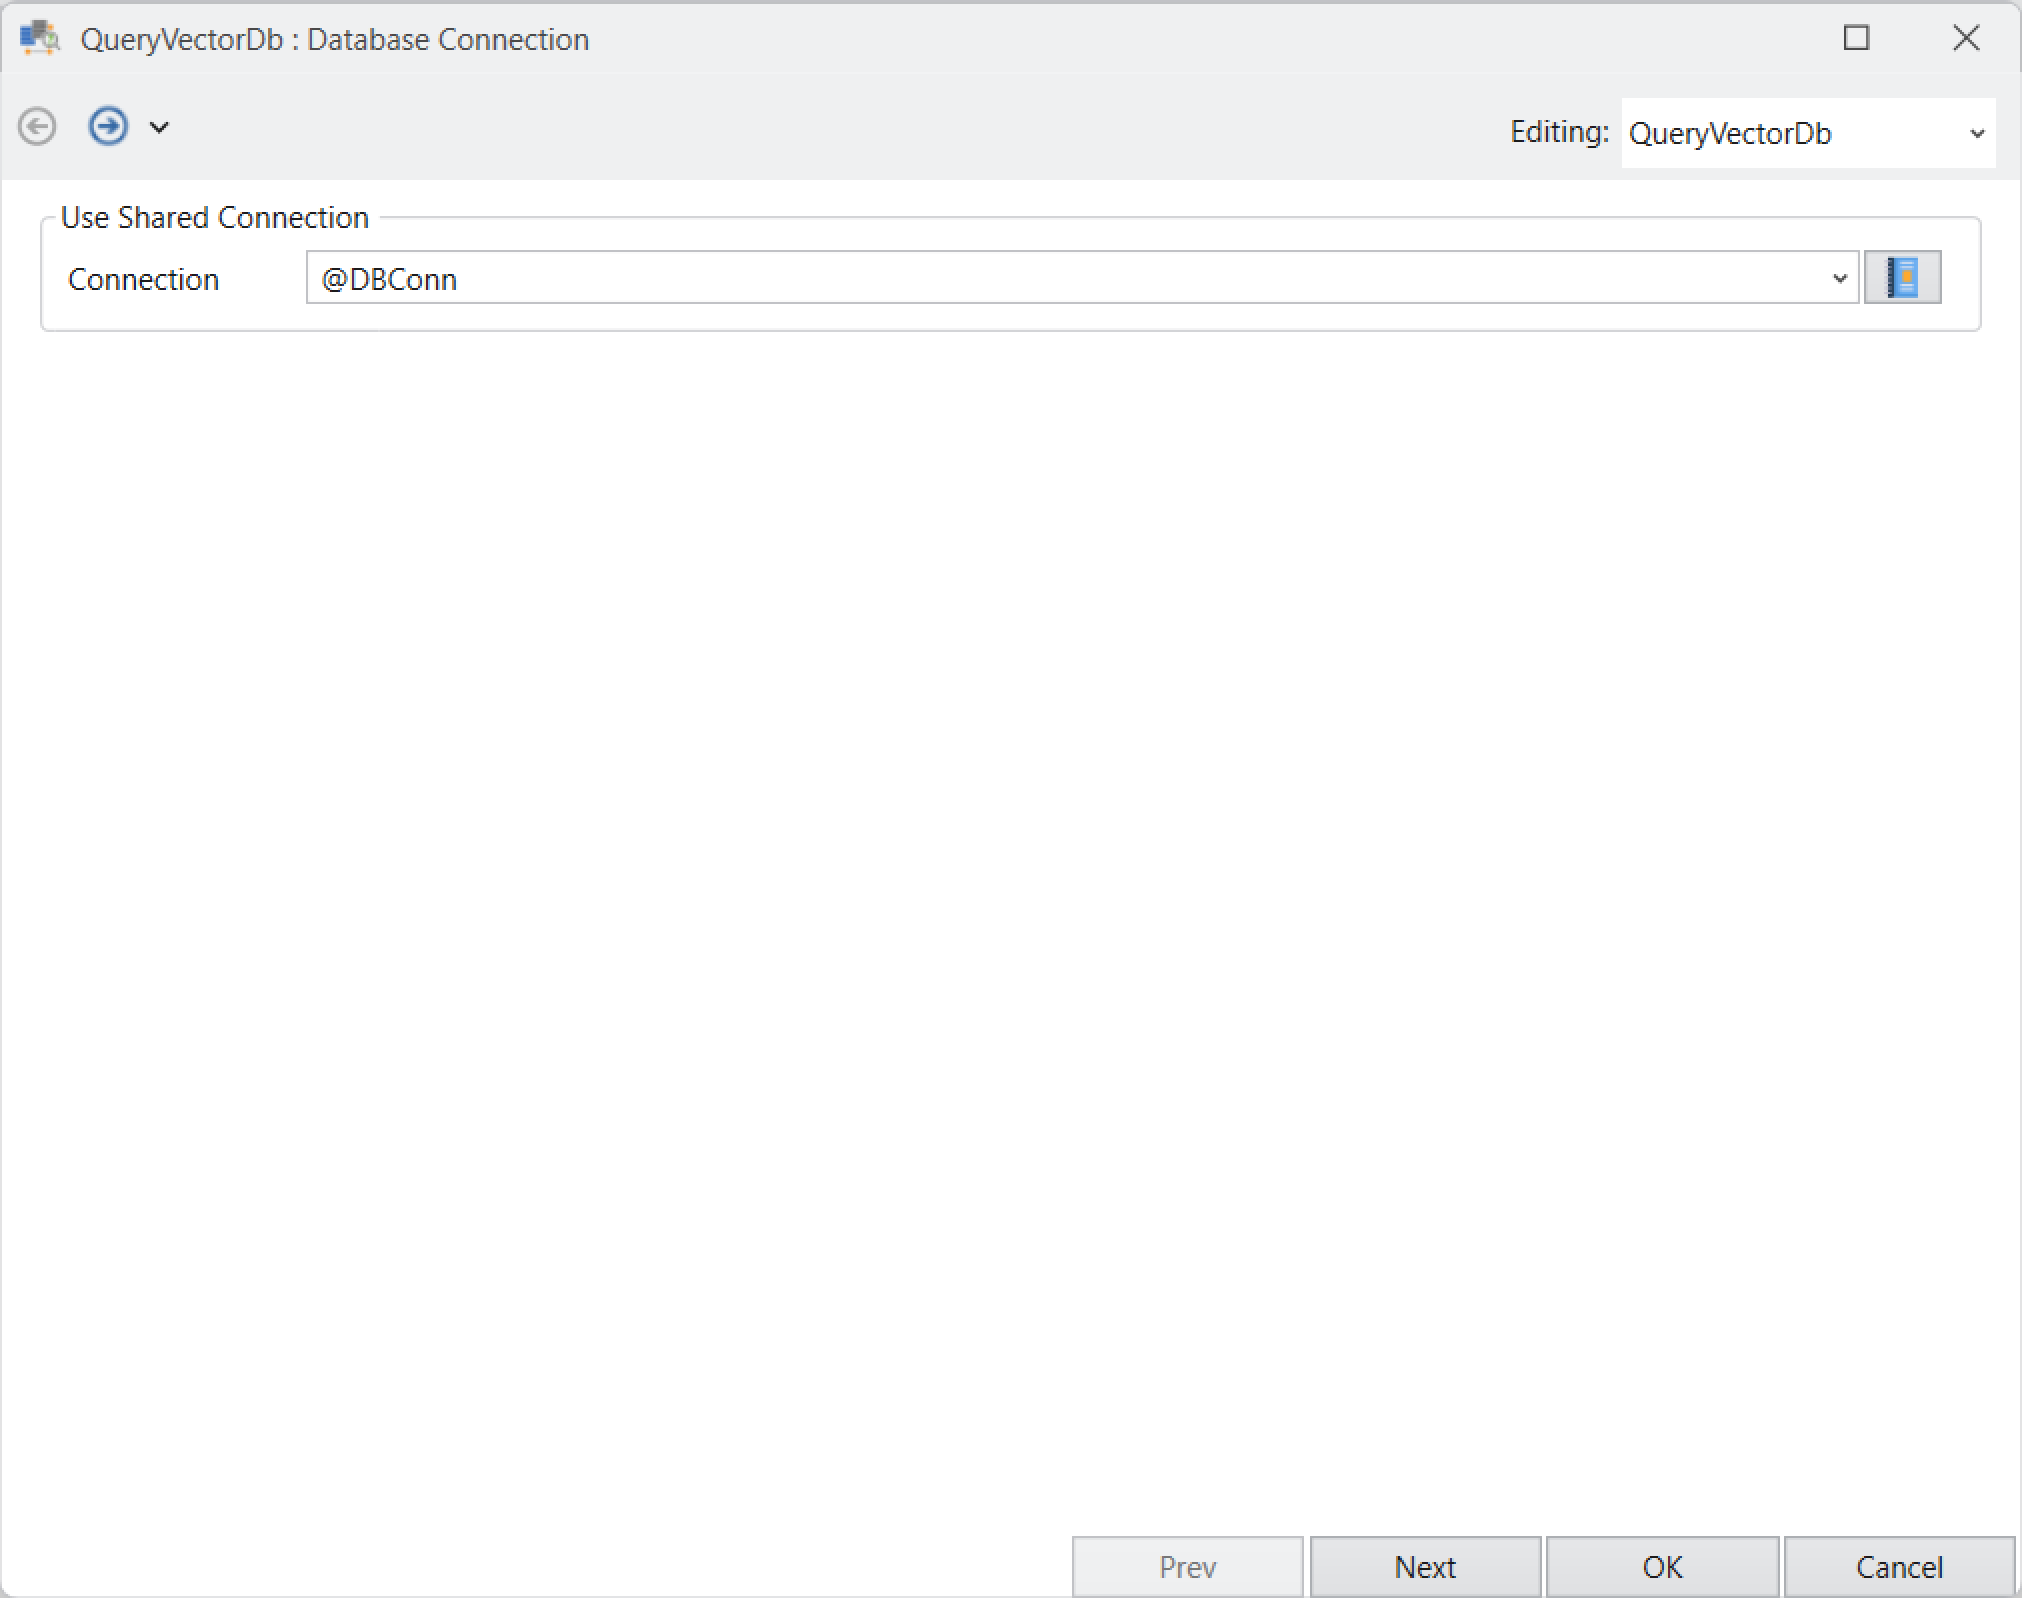Expand the forward navigation history chevron
The height and width of the screenshot is (1598, 2022).
(159, 127)
